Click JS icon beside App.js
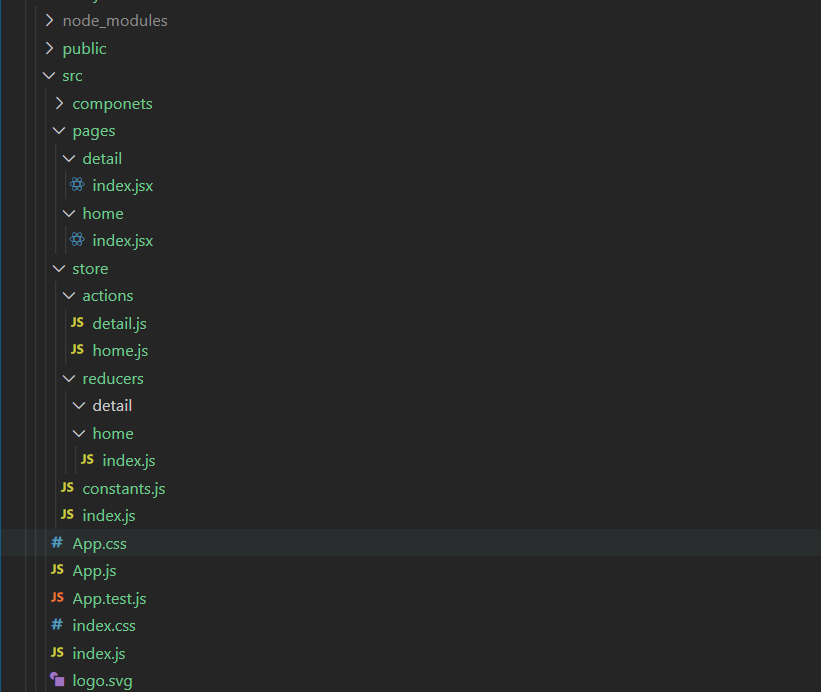Screen dimensions: 821x692 (58, 570)
